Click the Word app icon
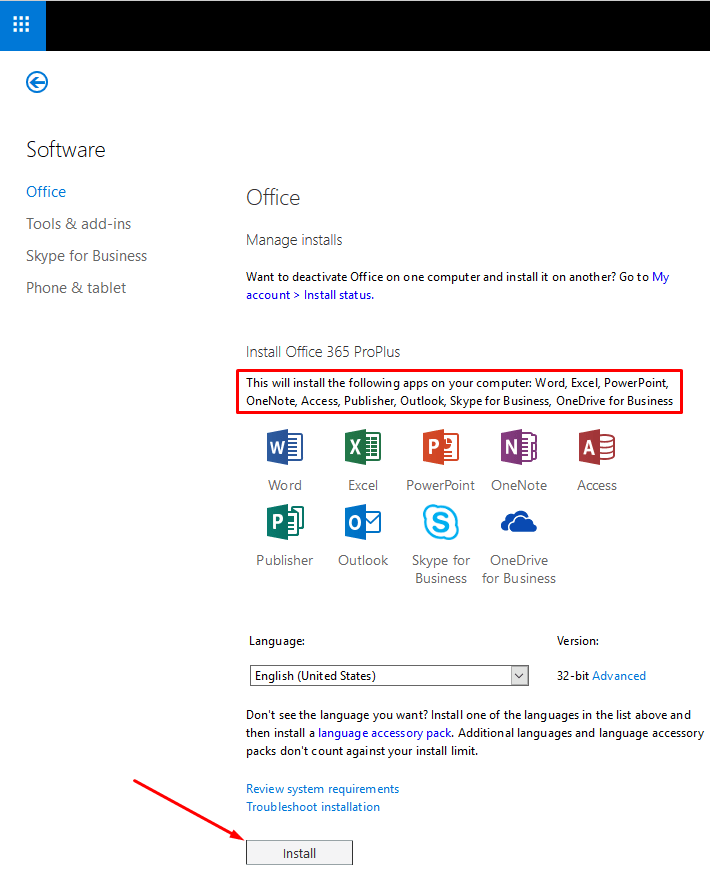Image resolution: width=710 pixels, height=873 pixels. [285, 447]
